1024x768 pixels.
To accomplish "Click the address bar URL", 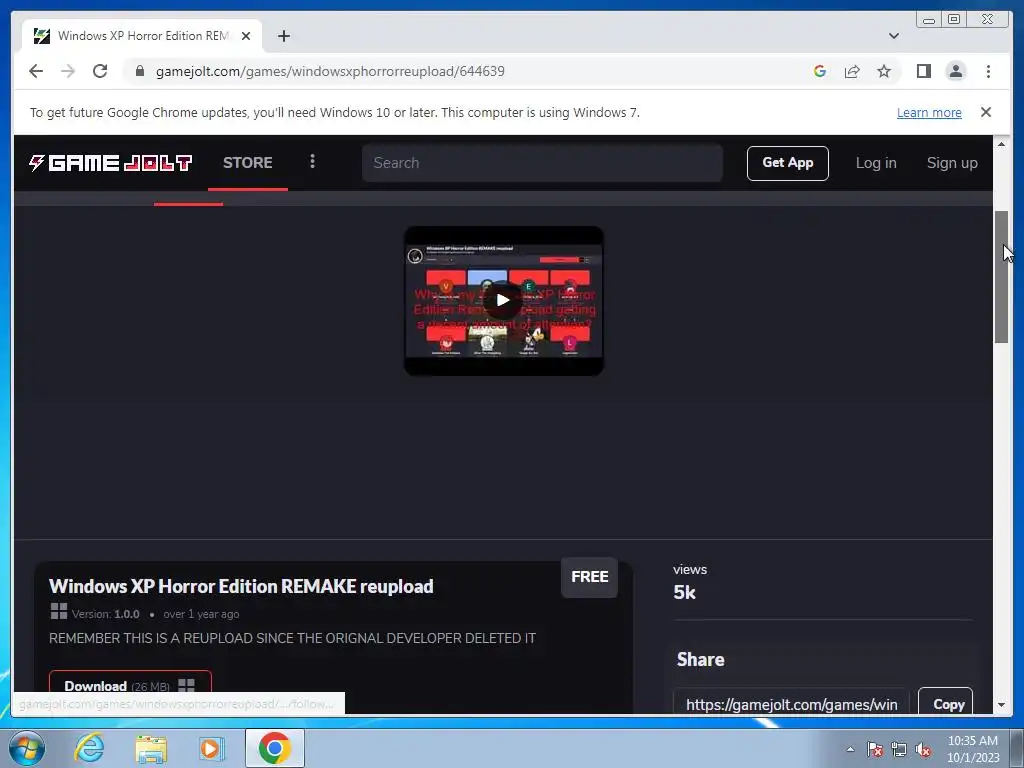I will (330, 71).
